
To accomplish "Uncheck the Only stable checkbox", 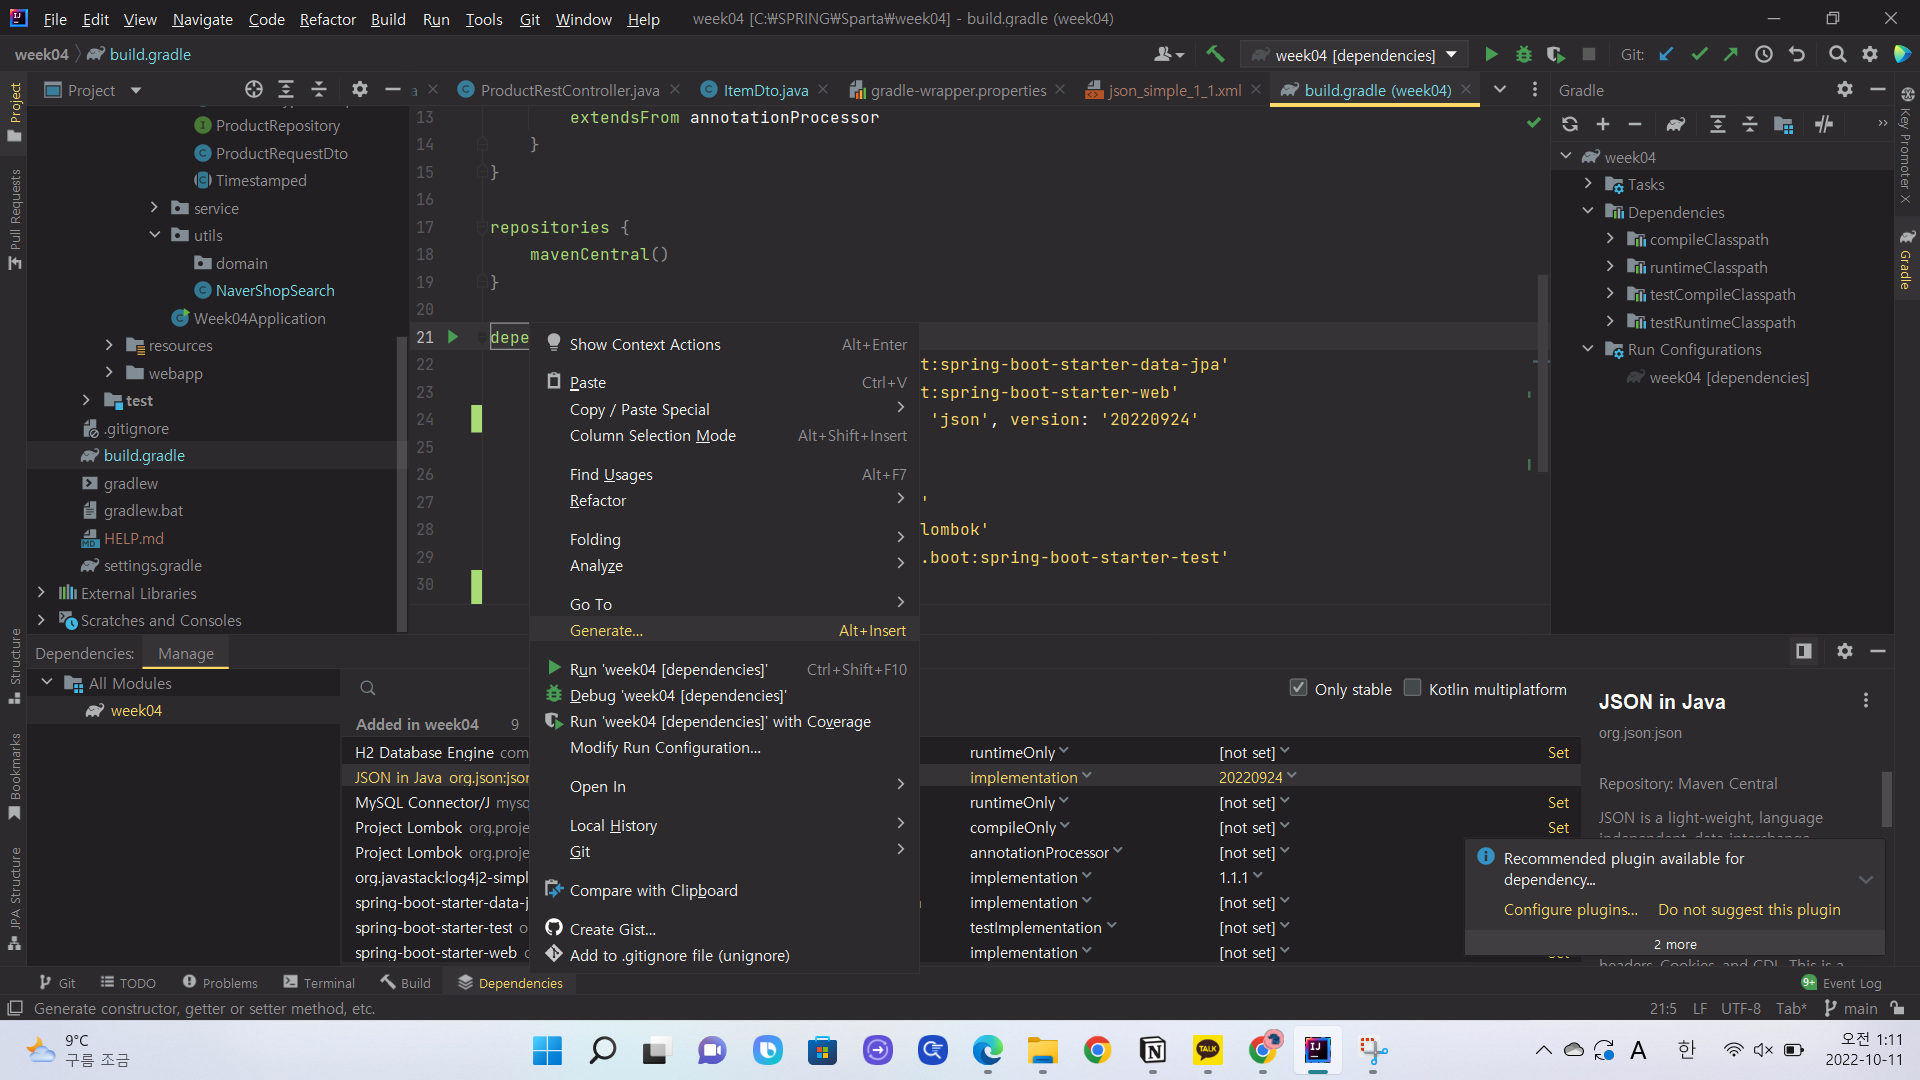I will tap(1298, 688).
